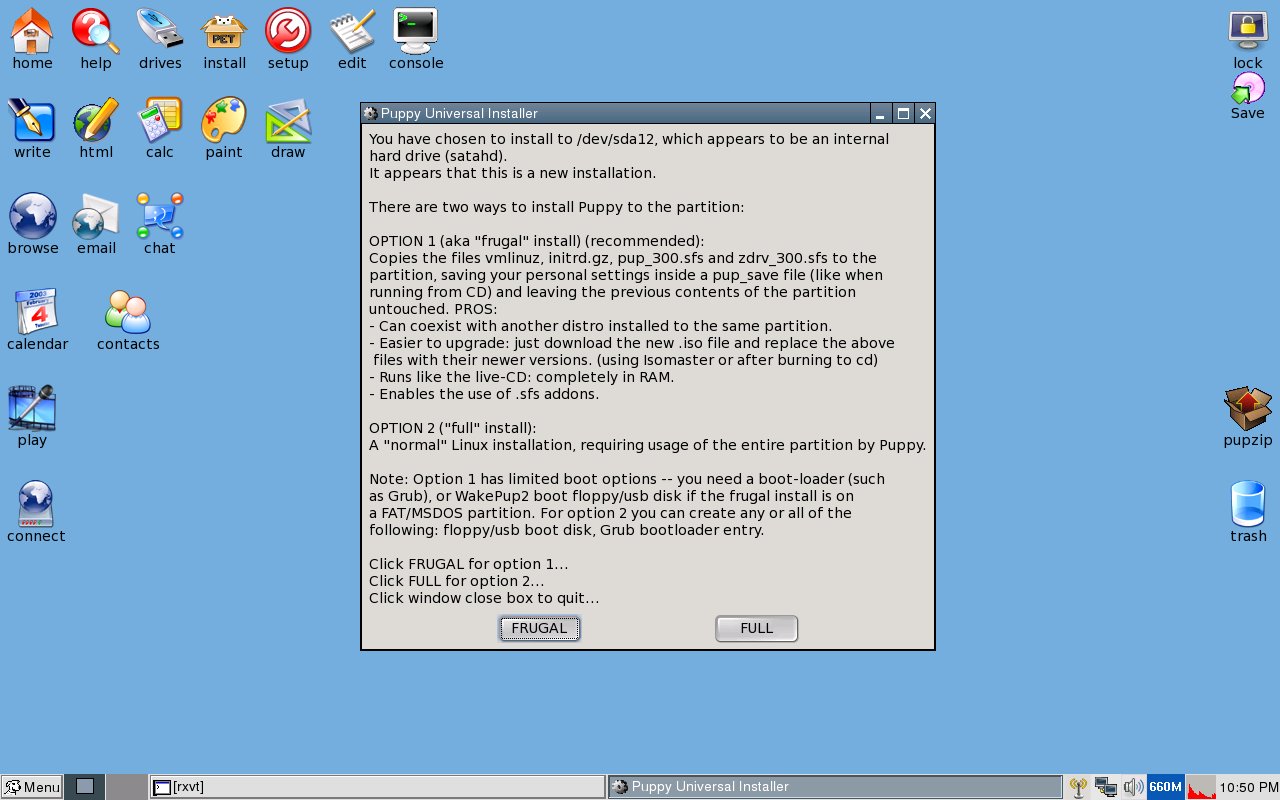Click the CPU load graph in tray

(x=1202, y=787)
